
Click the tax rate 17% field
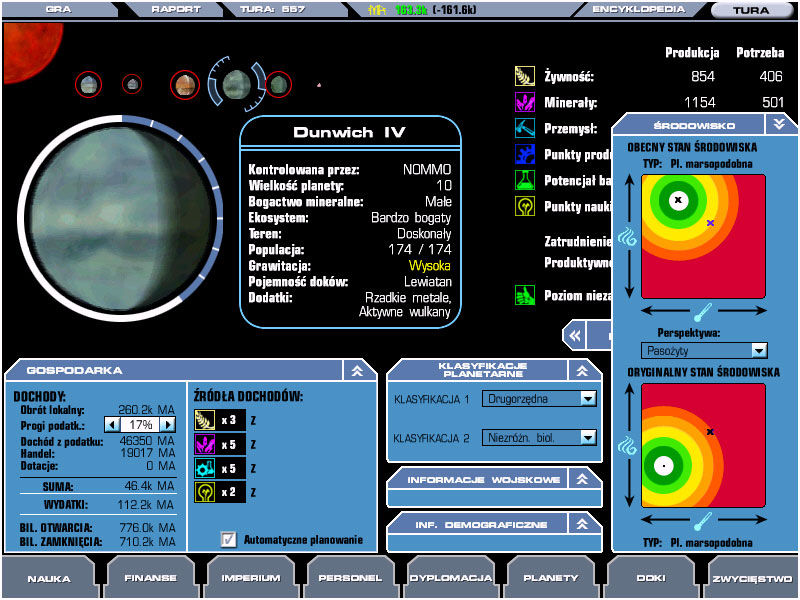click(x=140, y=424)
